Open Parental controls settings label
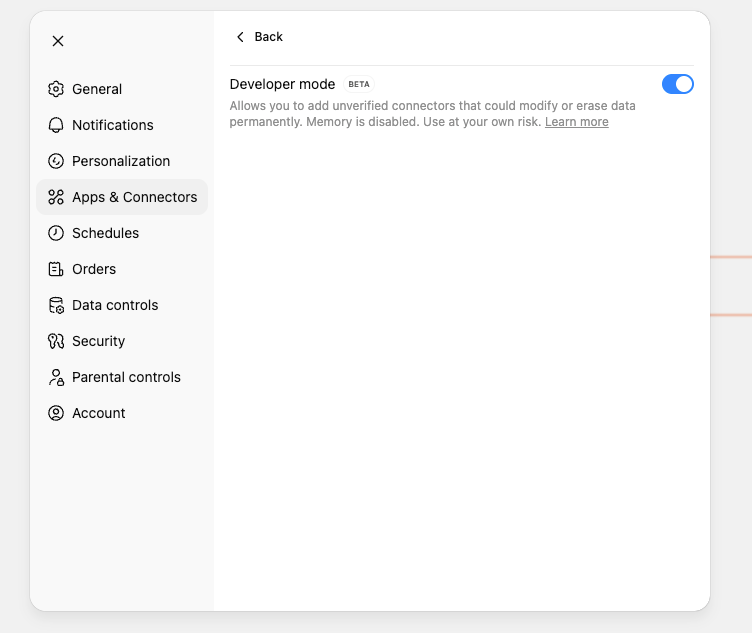Image resolution: width=752 pixels, height=633 pixels. 126,377
